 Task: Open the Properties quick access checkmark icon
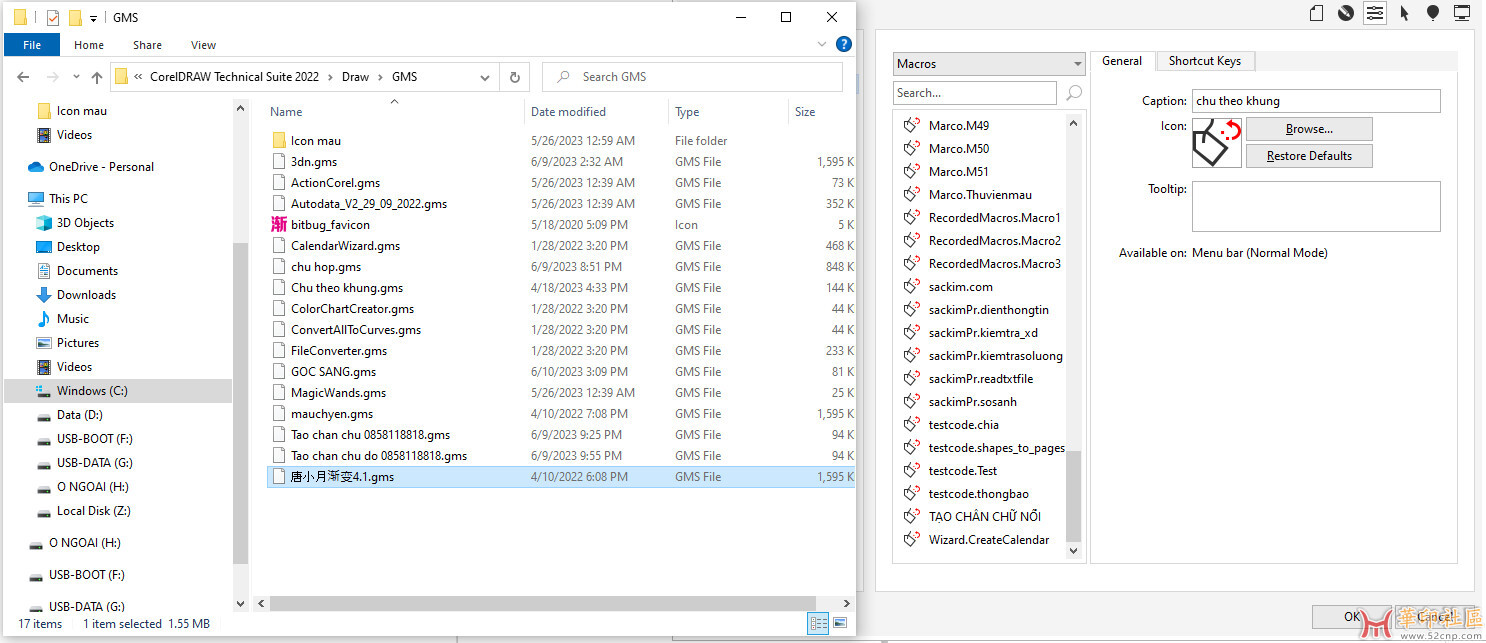53,18
